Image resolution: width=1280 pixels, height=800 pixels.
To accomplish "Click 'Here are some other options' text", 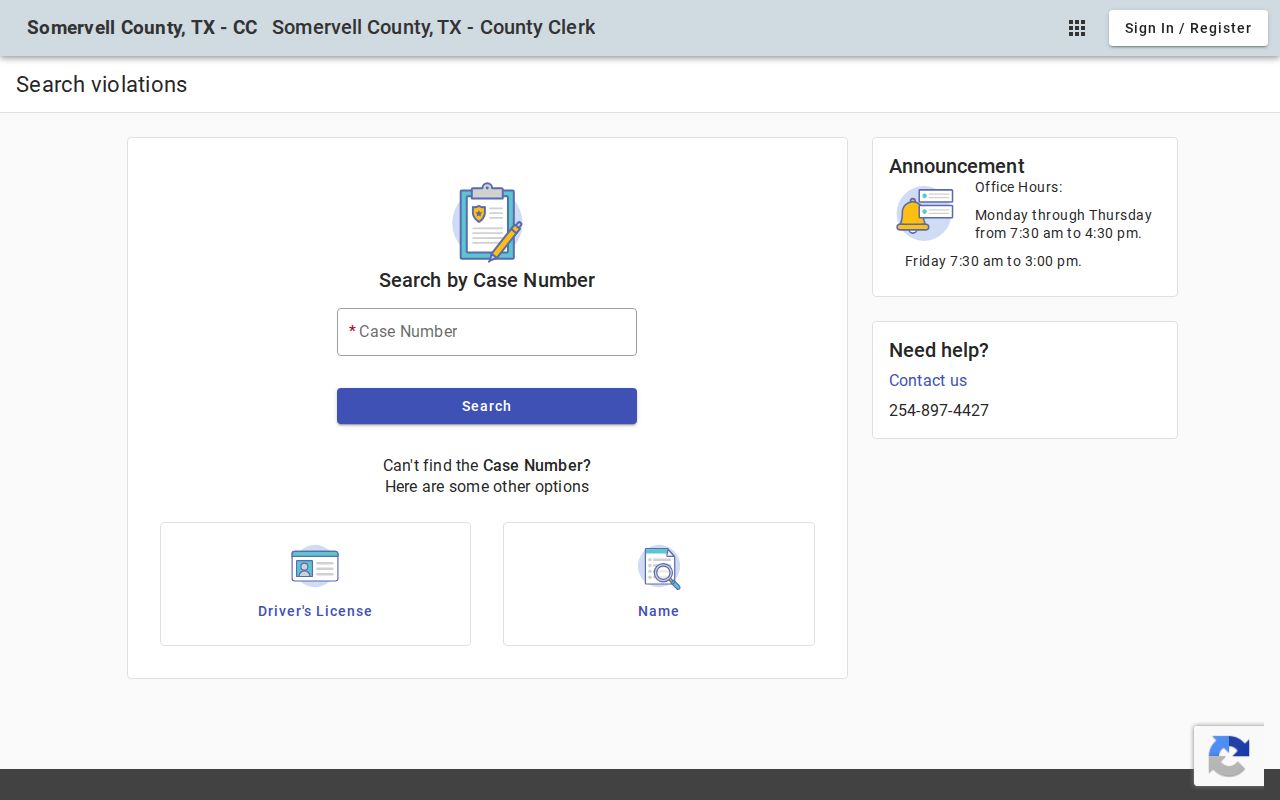I will pyautogui.click(x=487, y=487).
